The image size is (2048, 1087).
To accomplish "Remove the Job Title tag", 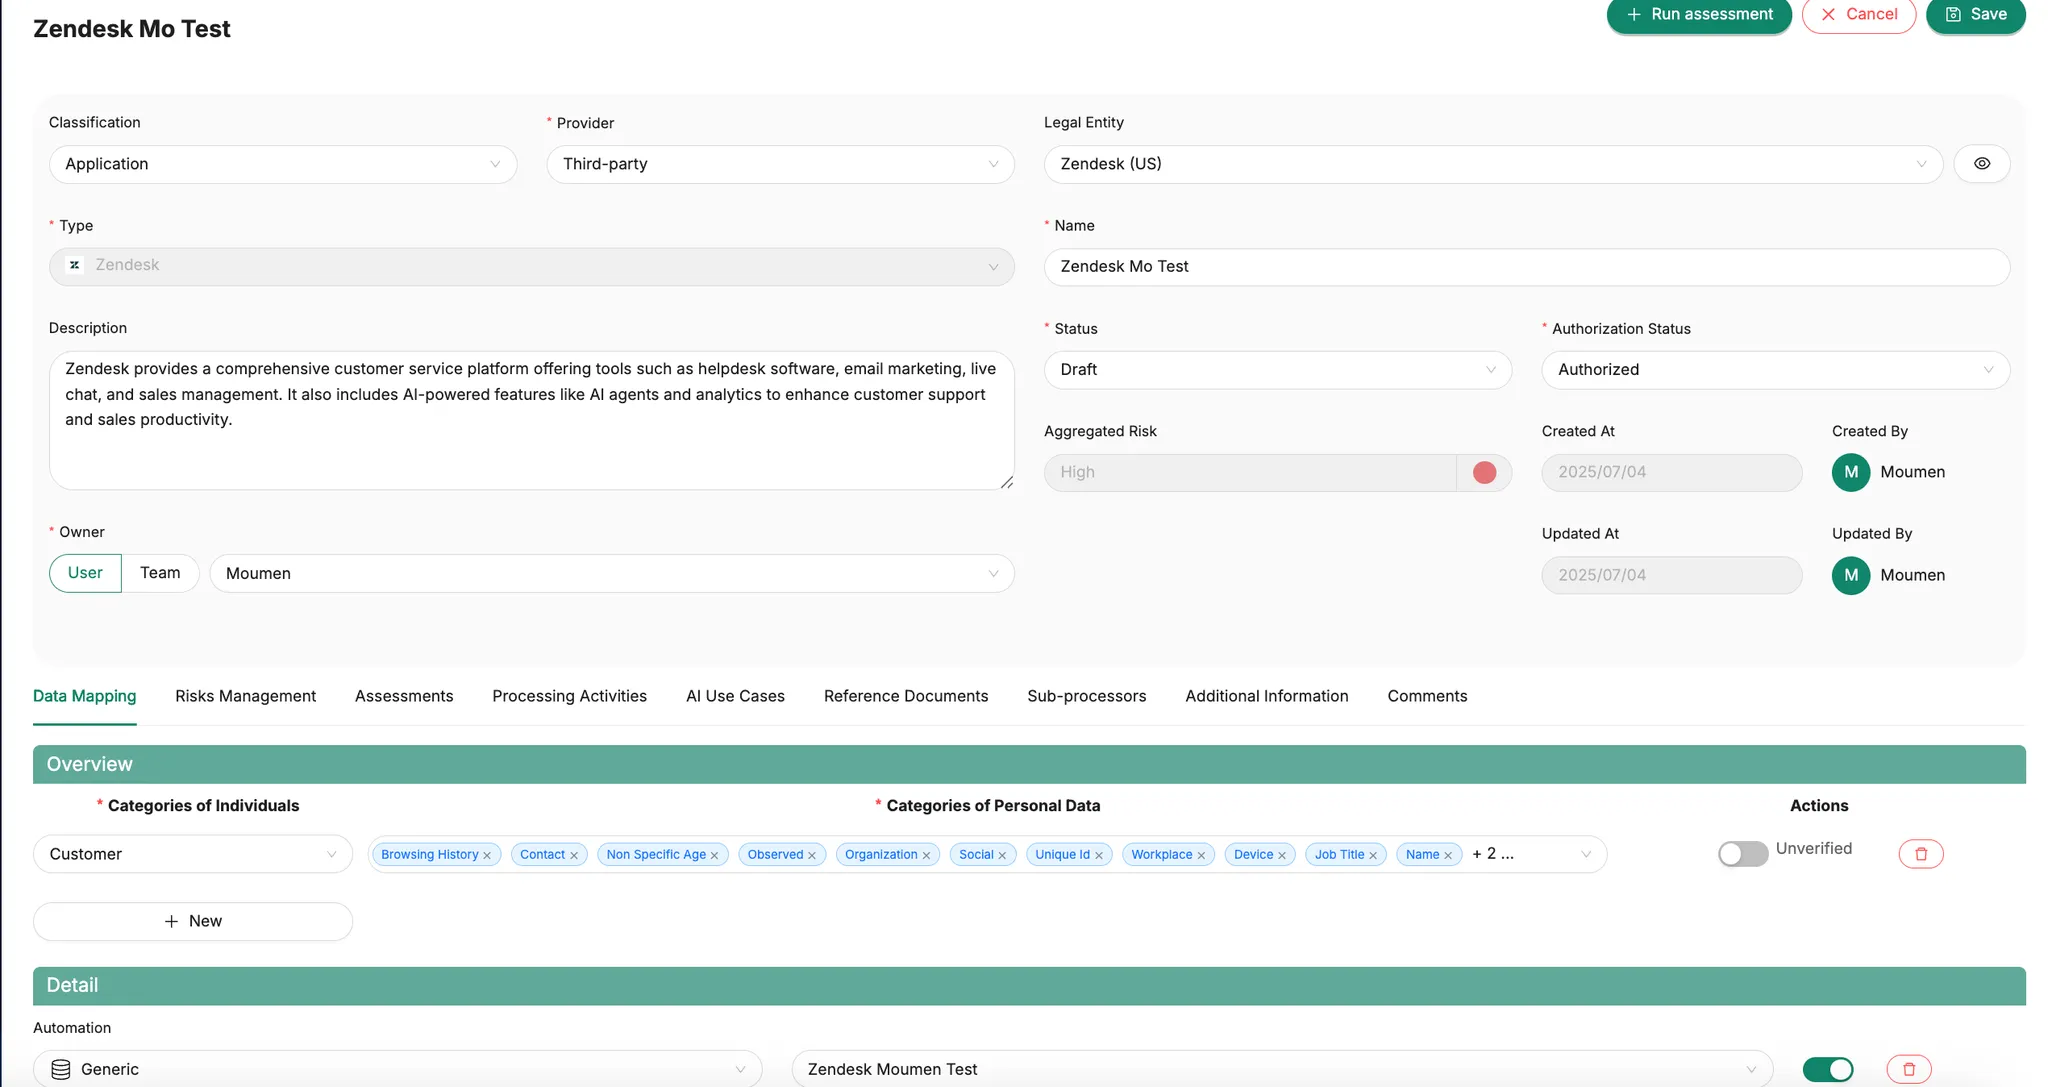I will (1373, 855).
